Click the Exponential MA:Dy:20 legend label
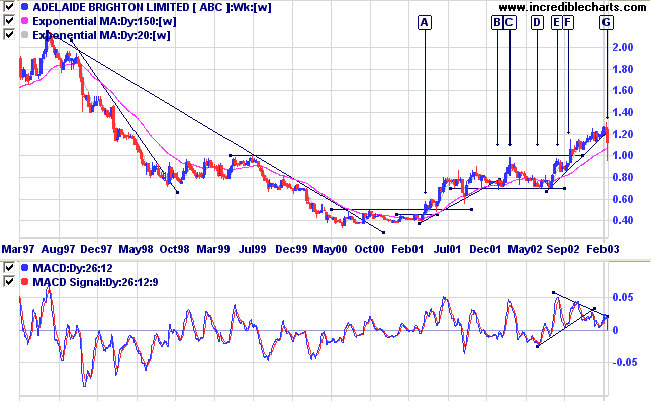 tap(101, 35)
